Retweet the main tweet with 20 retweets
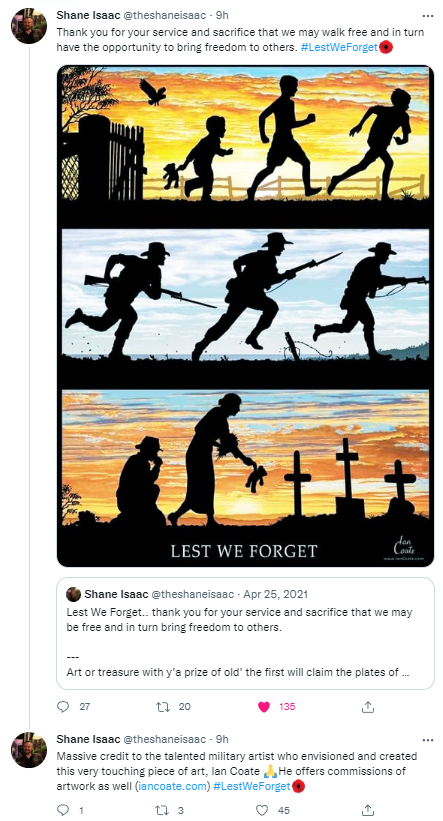443x821 pixels. [163, 707]
